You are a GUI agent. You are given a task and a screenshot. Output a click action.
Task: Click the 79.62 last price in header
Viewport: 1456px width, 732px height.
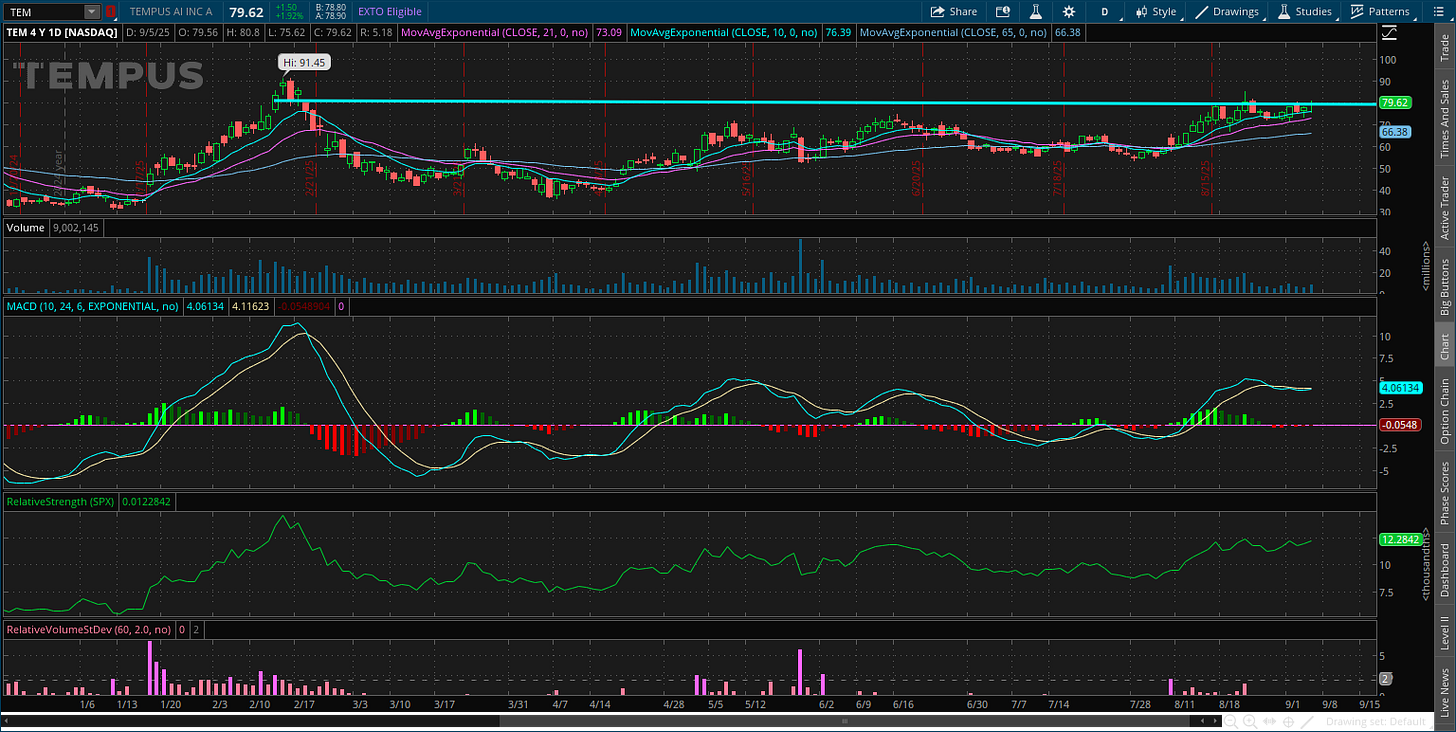246,12
